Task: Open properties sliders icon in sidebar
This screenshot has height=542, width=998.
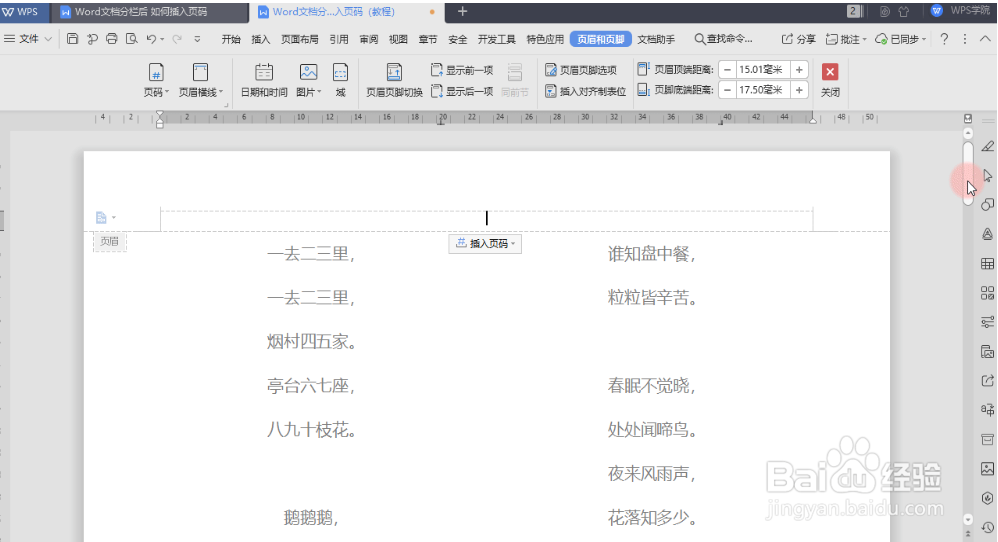Action: pyautogui.click(x=987, y=322)
